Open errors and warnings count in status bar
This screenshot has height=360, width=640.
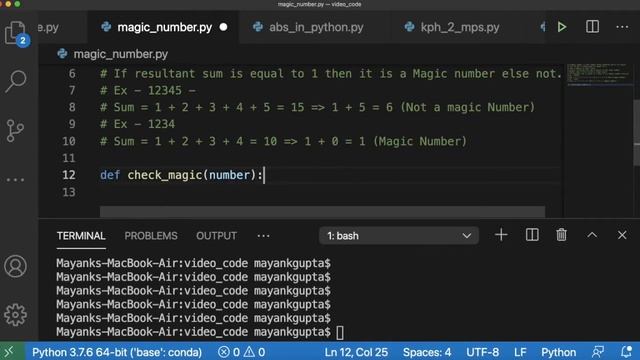coord(242,352)
